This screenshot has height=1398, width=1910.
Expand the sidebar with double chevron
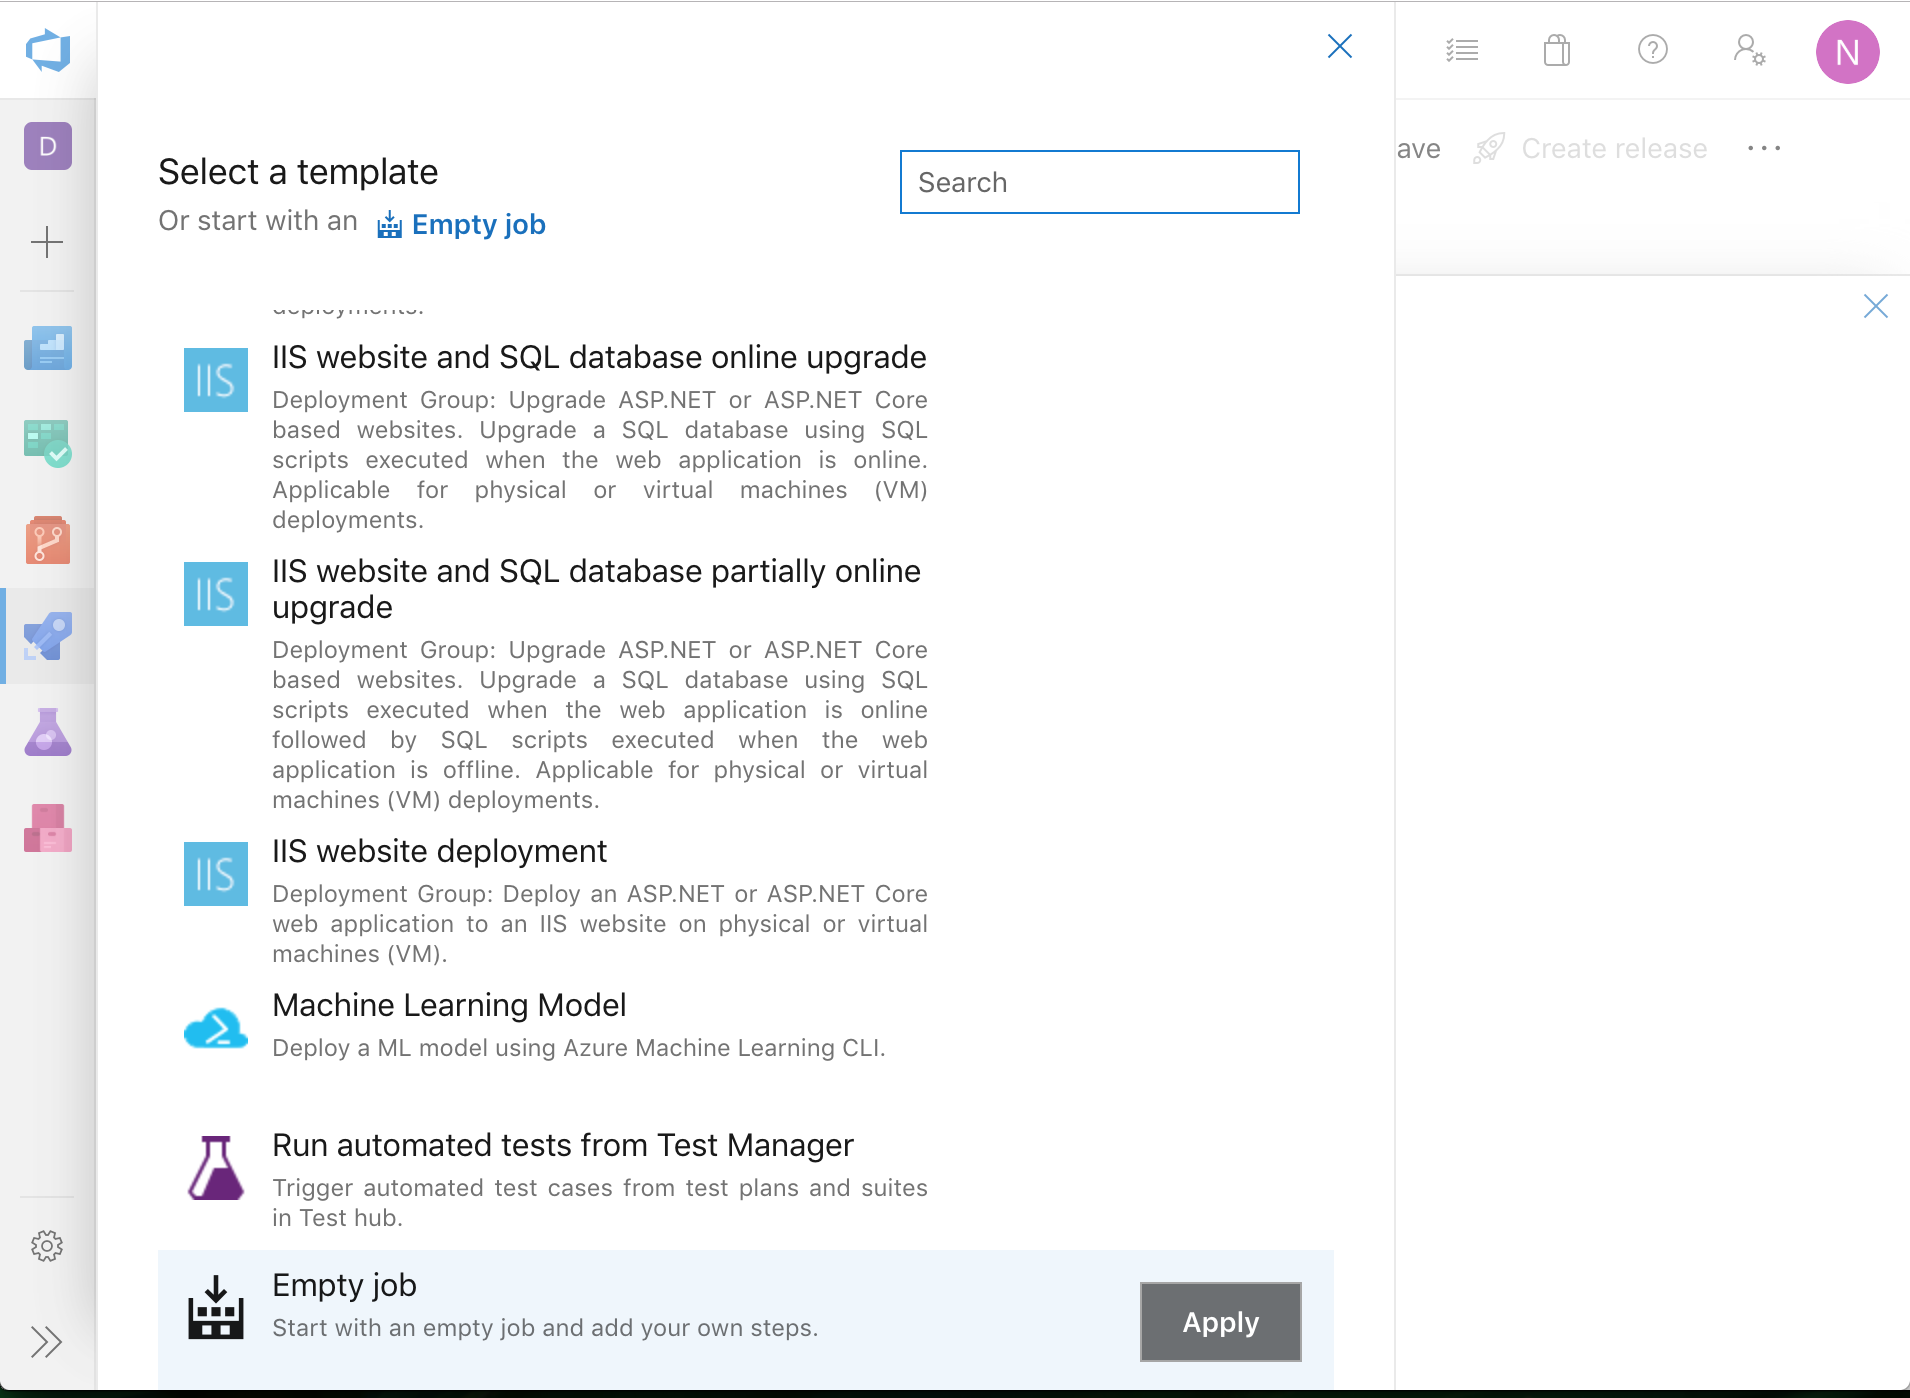47,1342
